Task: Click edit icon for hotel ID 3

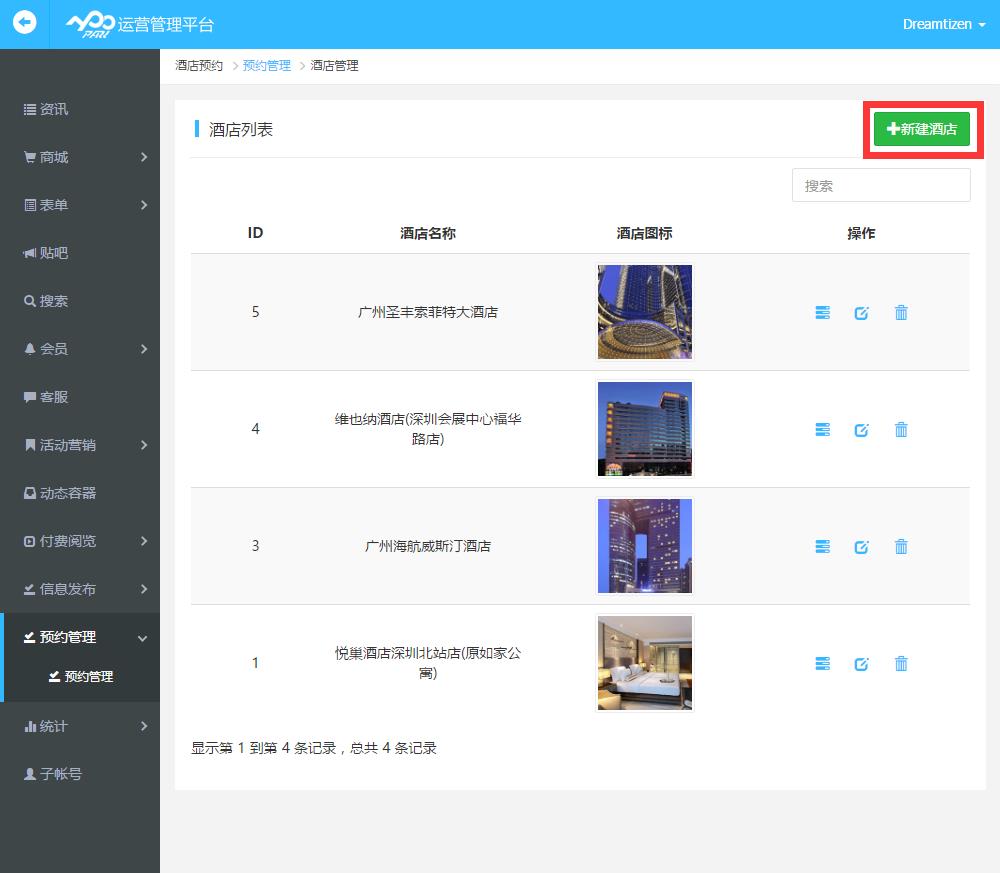Action: coord(861,547)
